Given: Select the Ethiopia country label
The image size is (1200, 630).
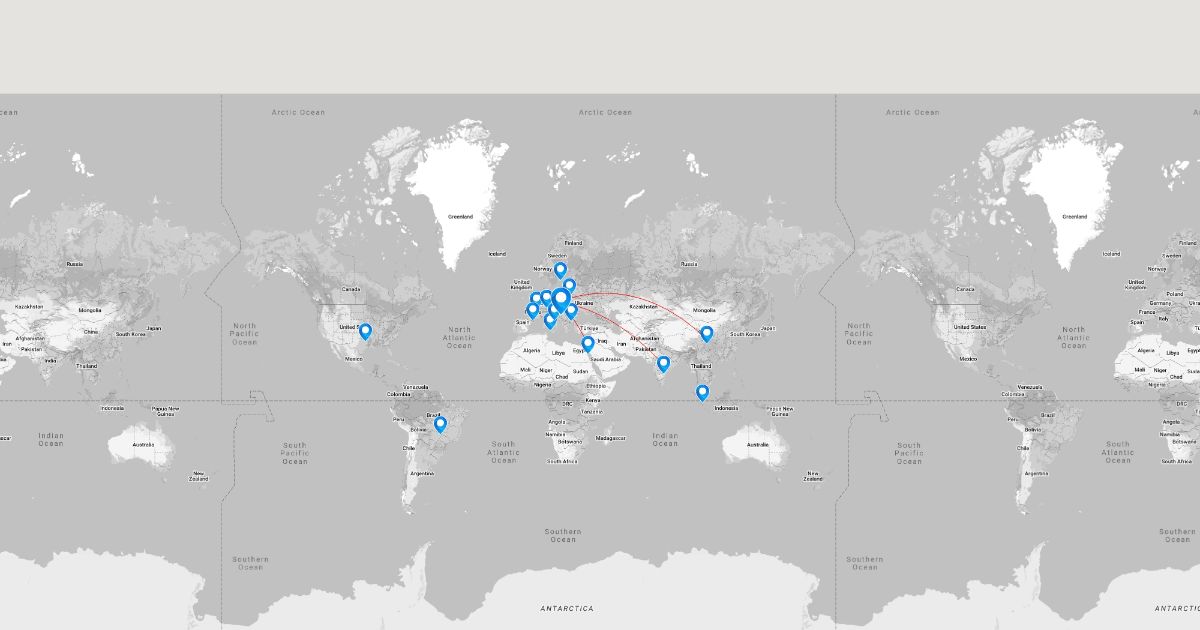Looking at the screenshot, I should click(x=596, y=385).
